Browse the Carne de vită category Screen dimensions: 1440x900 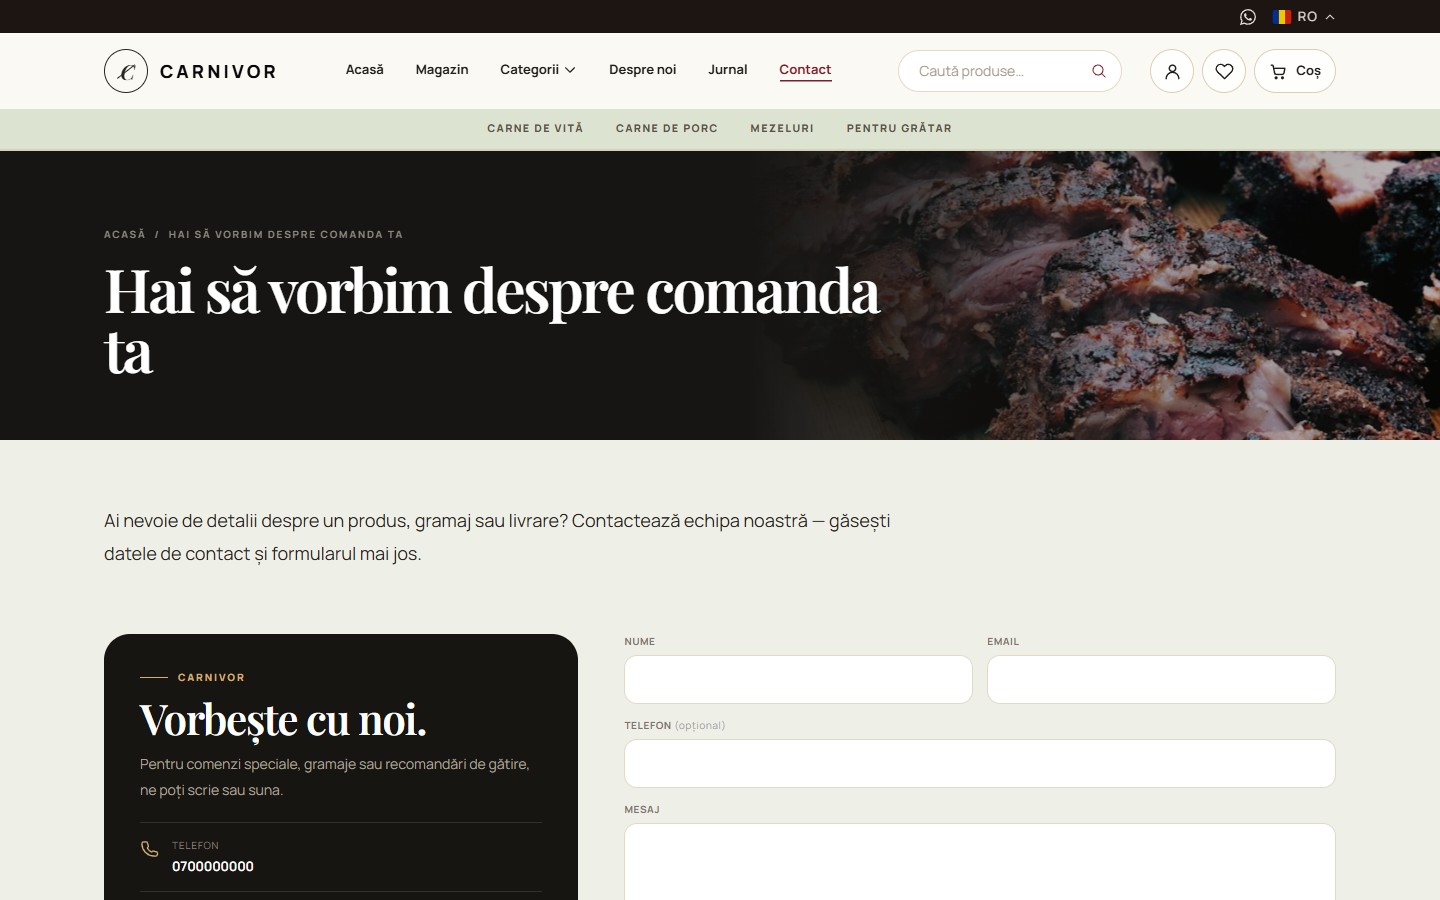[x=535, y=128]
